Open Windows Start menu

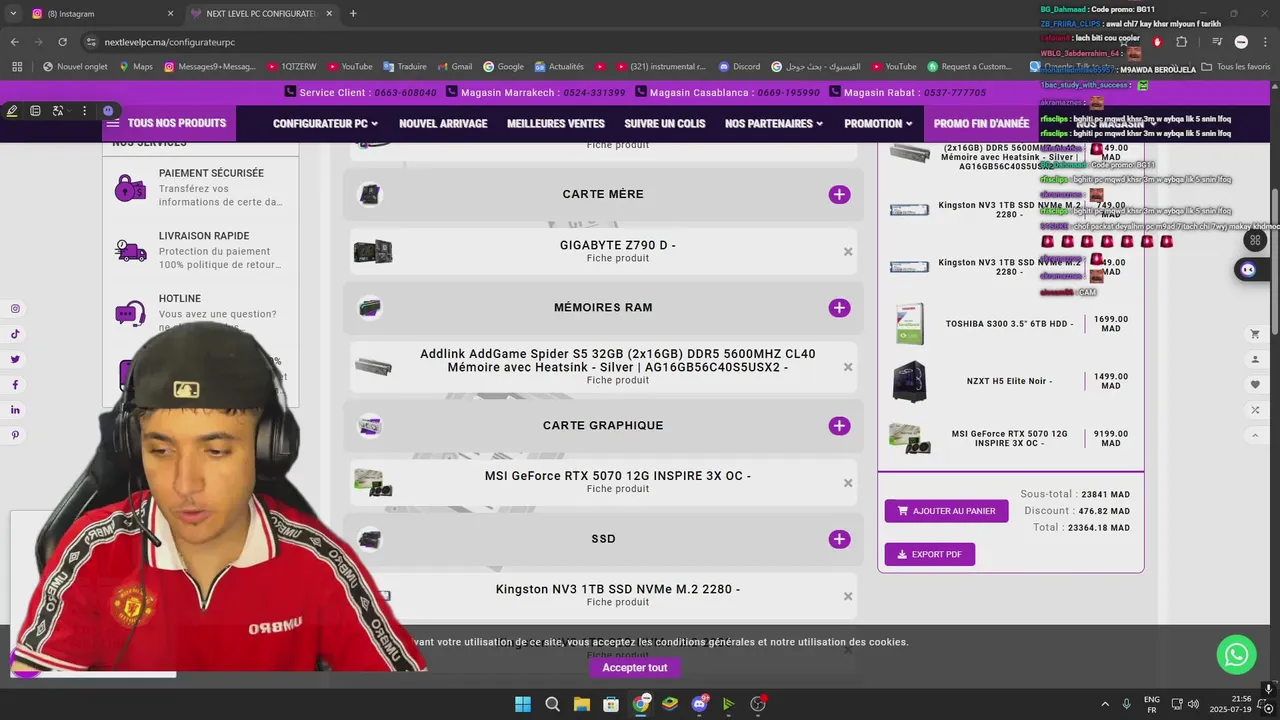tap(523, 704)
